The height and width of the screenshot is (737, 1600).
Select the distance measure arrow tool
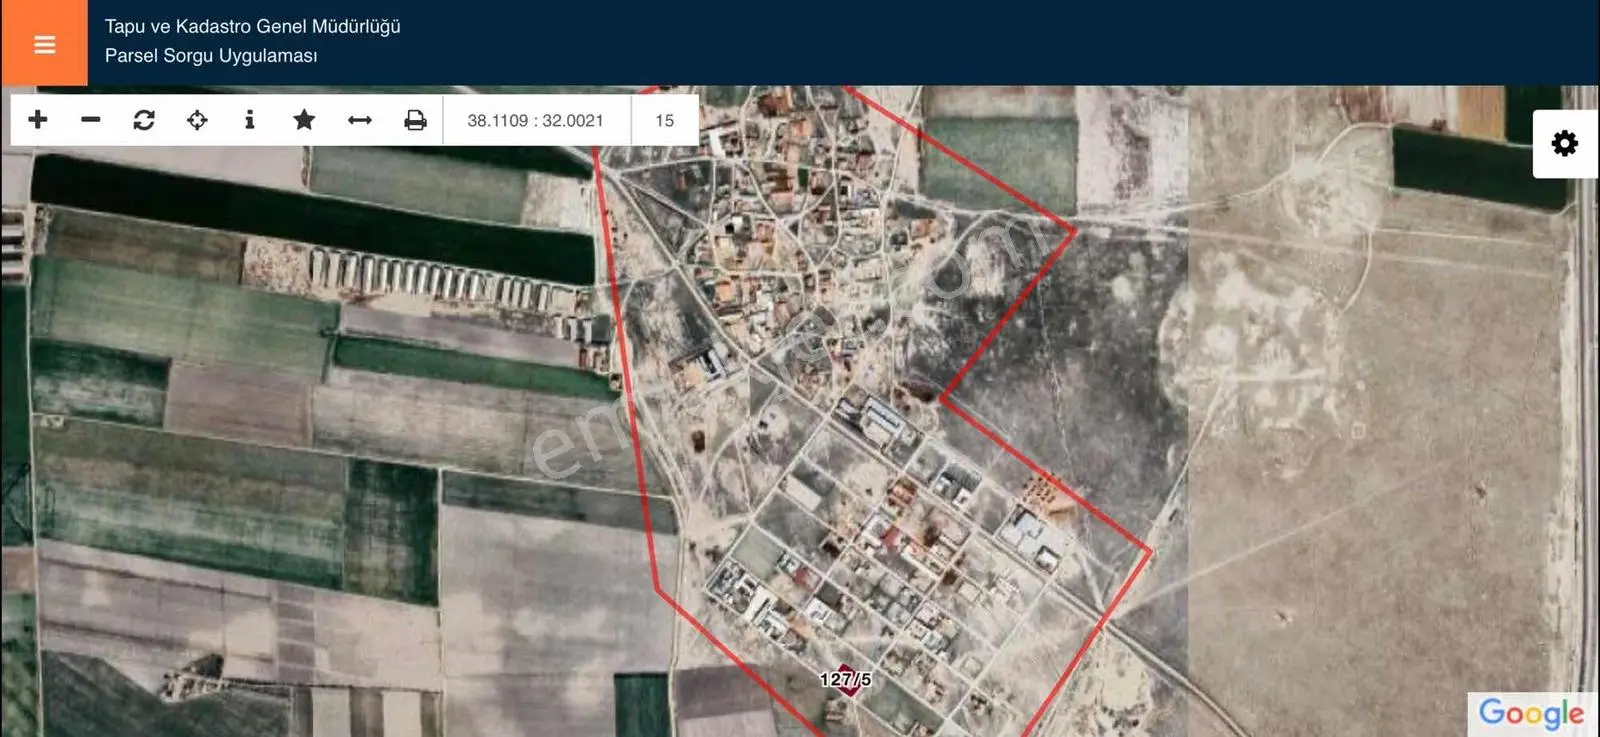tap(360, 120)
